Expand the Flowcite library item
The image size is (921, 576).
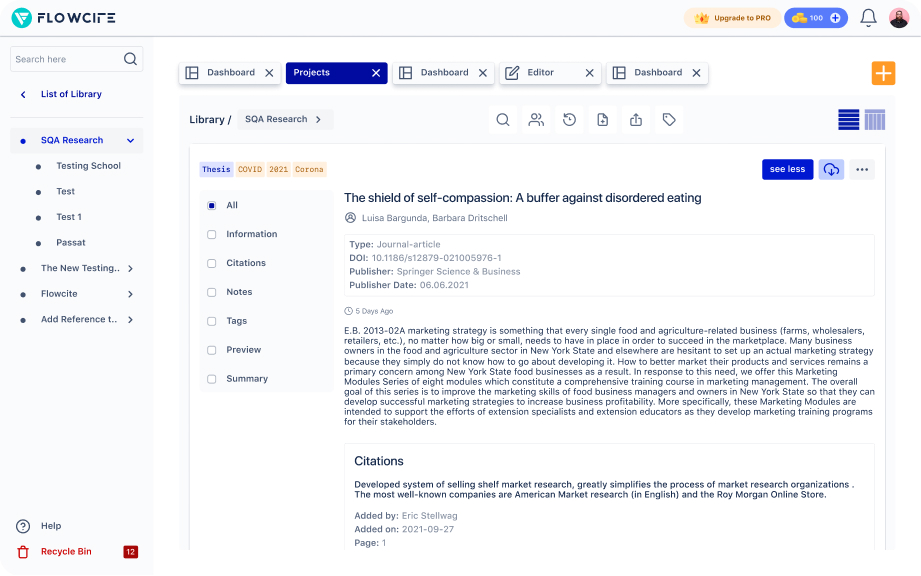(x=130, y=294)
